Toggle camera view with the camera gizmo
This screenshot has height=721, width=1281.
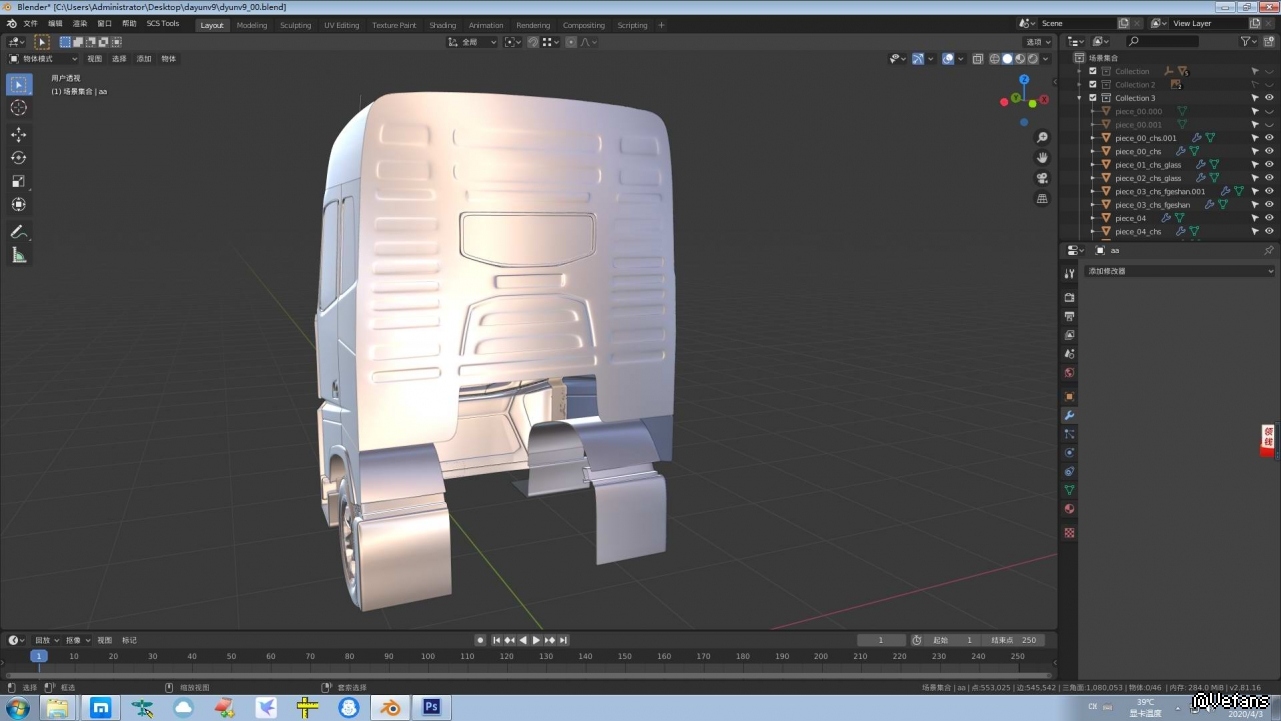click(1042, 178)
